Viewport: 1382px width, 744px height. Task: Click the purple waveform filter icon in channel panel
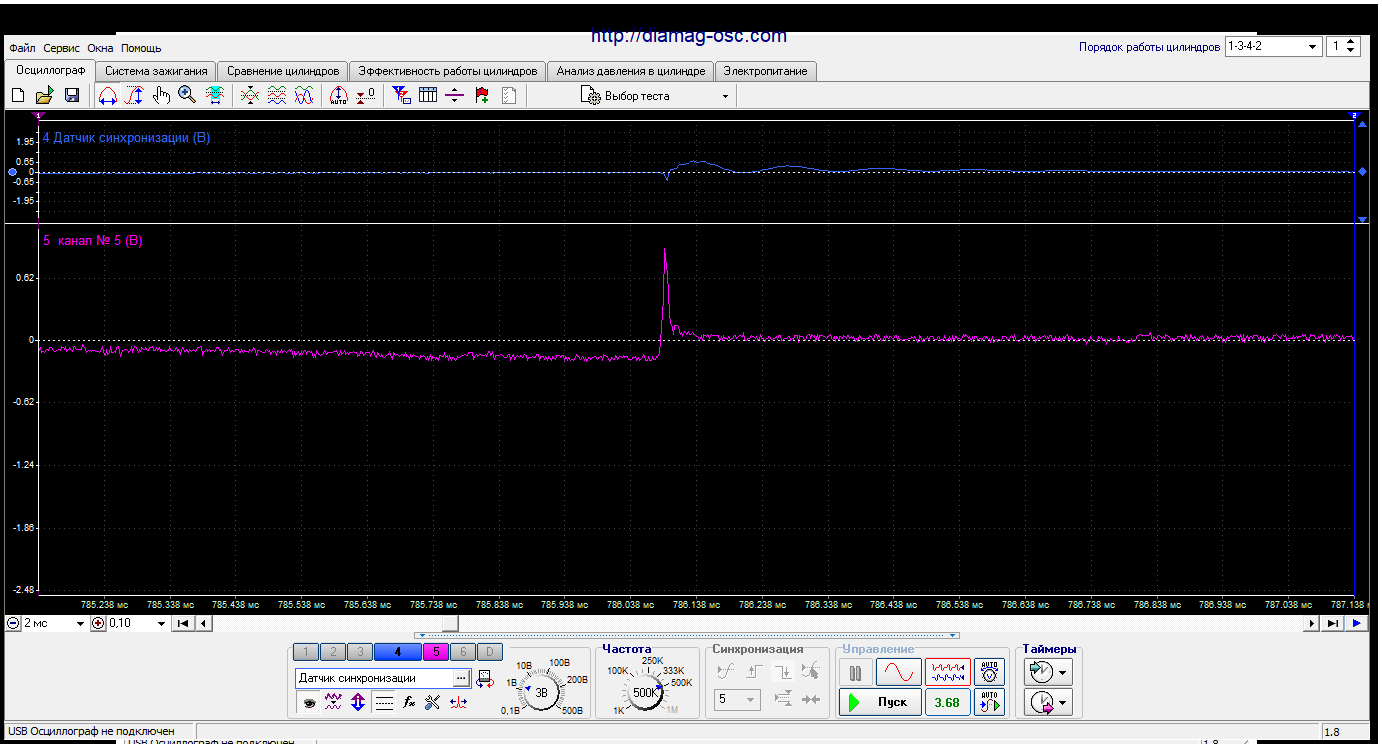point(334,703)
